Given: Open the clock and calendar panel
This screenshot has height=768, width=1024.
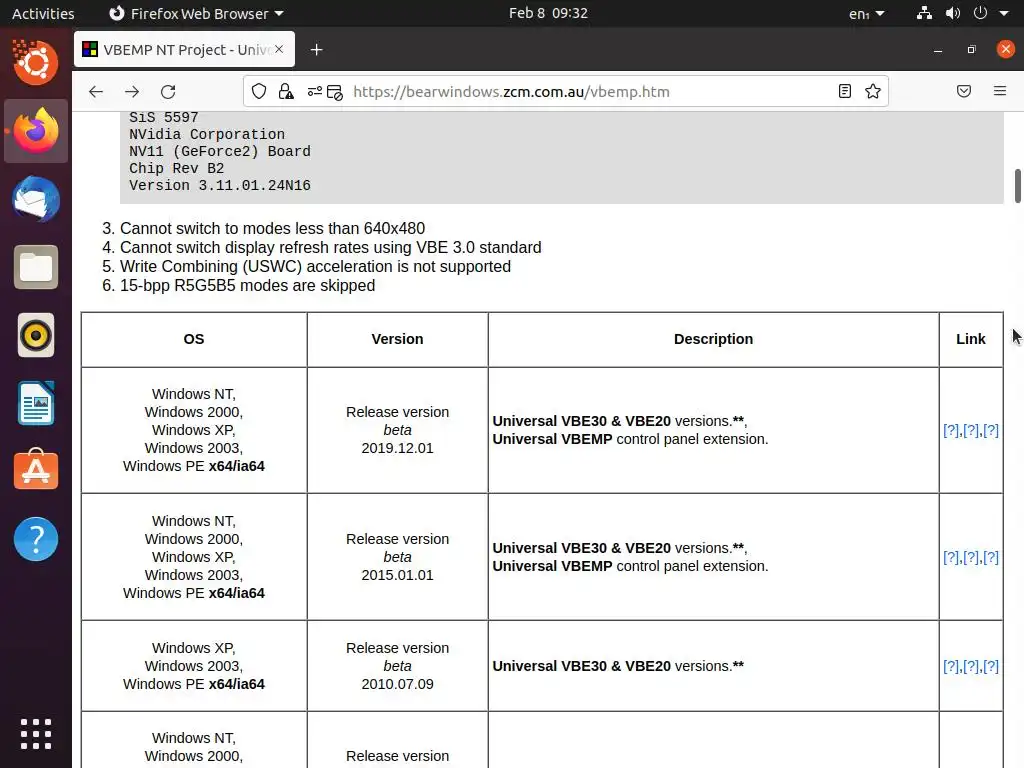Looking at the screenshot, I should [x=548, y=13].
